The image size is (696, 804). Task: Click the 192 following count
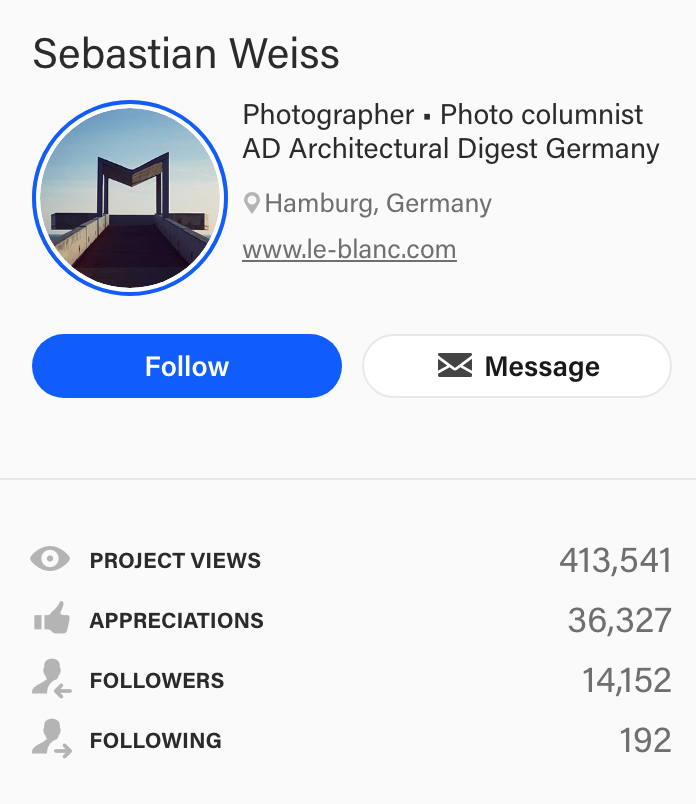coord(645,740)
